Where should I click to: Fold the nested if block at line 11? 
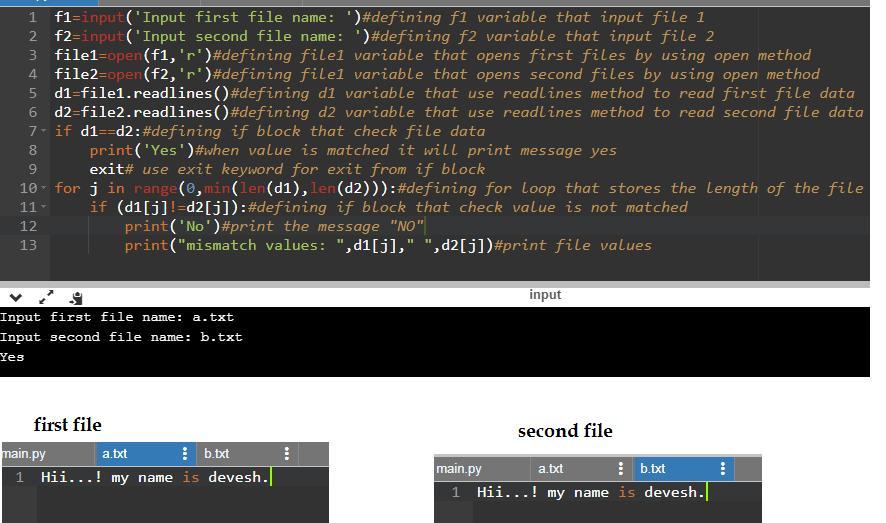tap(44, 207)
